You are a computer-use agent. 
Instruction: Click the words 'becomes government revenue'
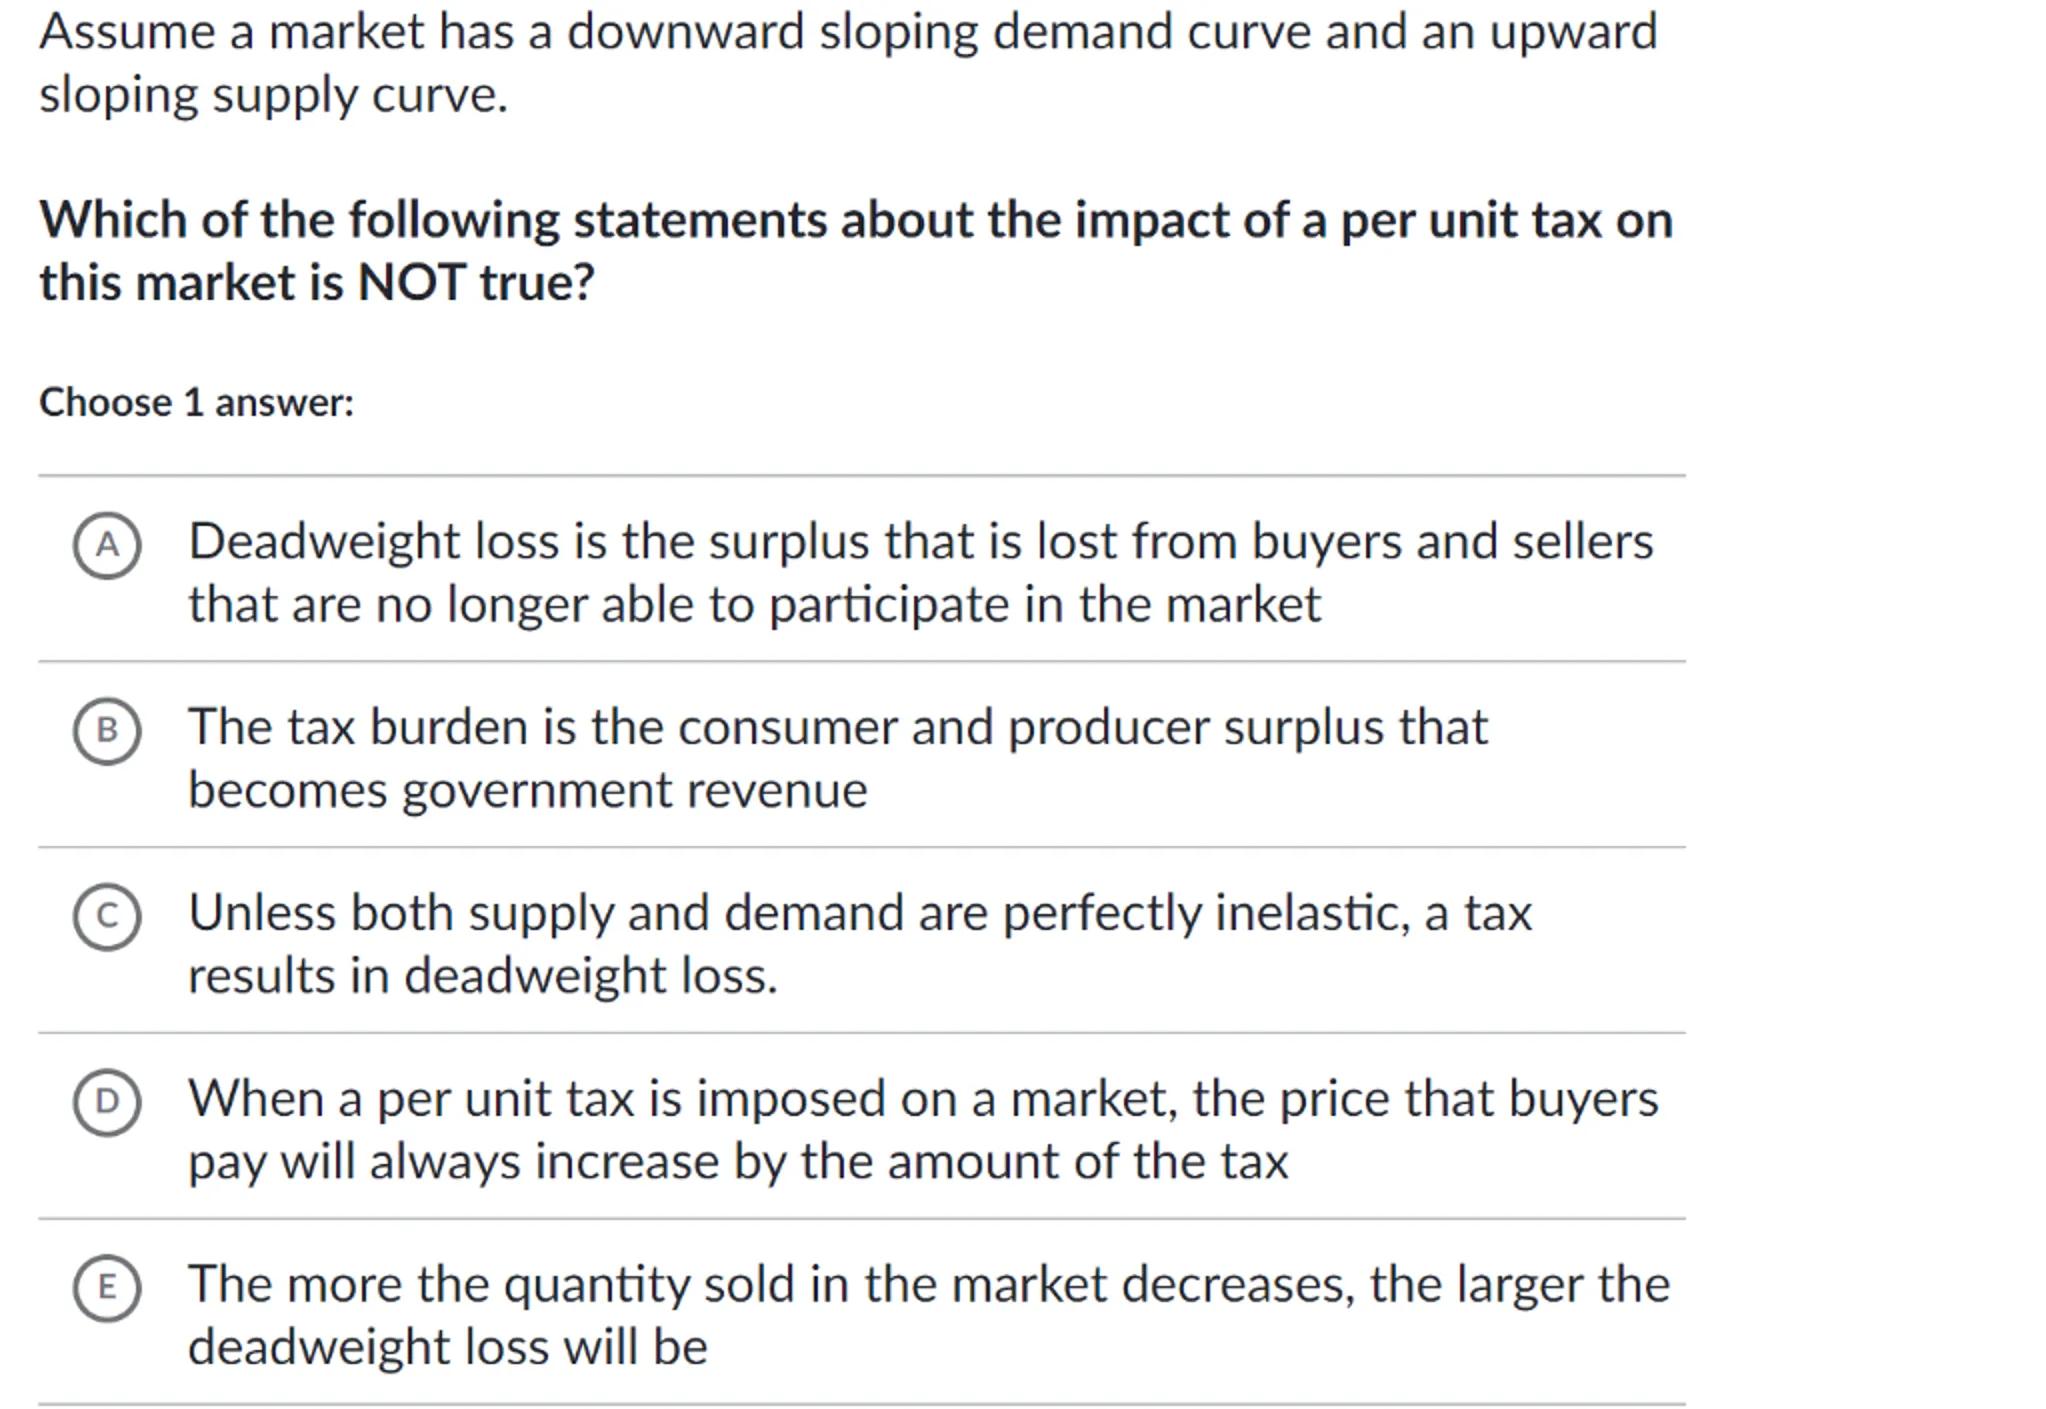coord(528,791)
